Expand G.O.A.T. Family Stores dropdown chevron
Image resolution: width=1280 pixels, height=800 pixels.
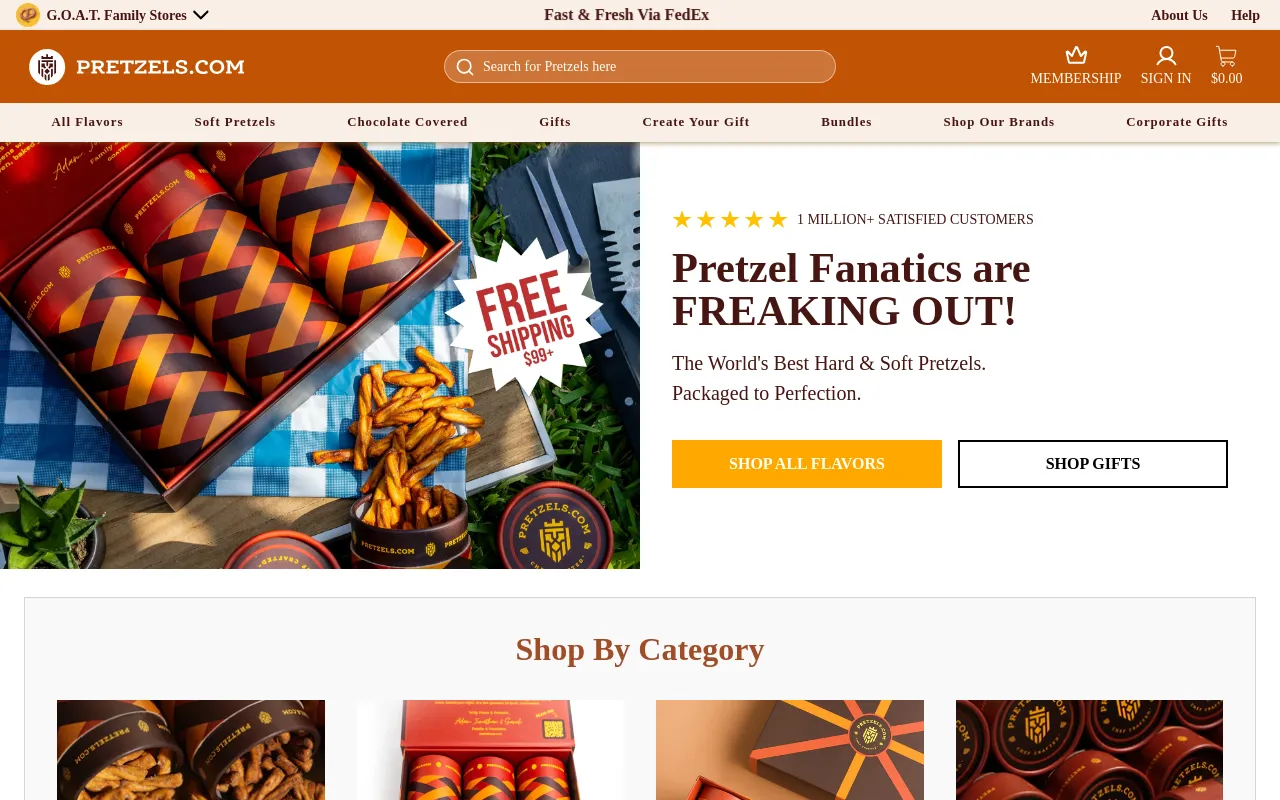[x=201, y=15]
